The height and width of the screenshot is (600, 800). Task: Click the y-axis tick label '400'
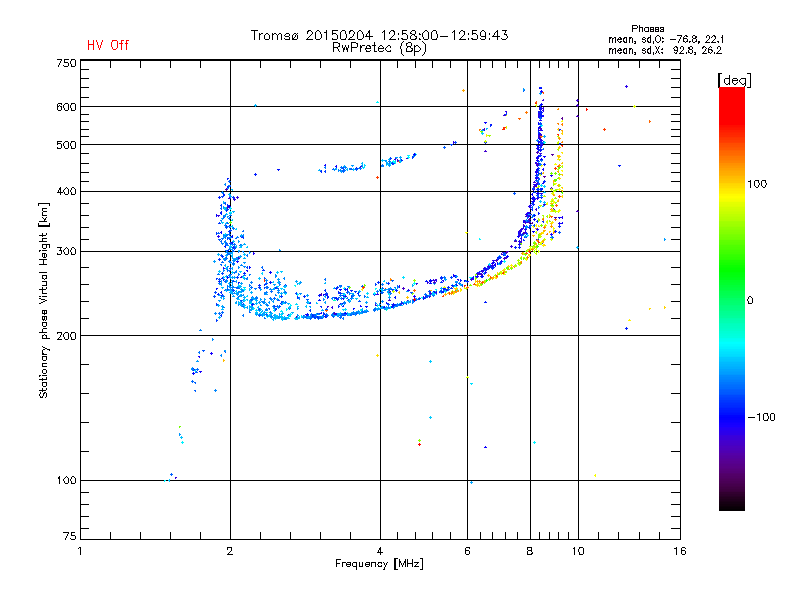[66, 192]
